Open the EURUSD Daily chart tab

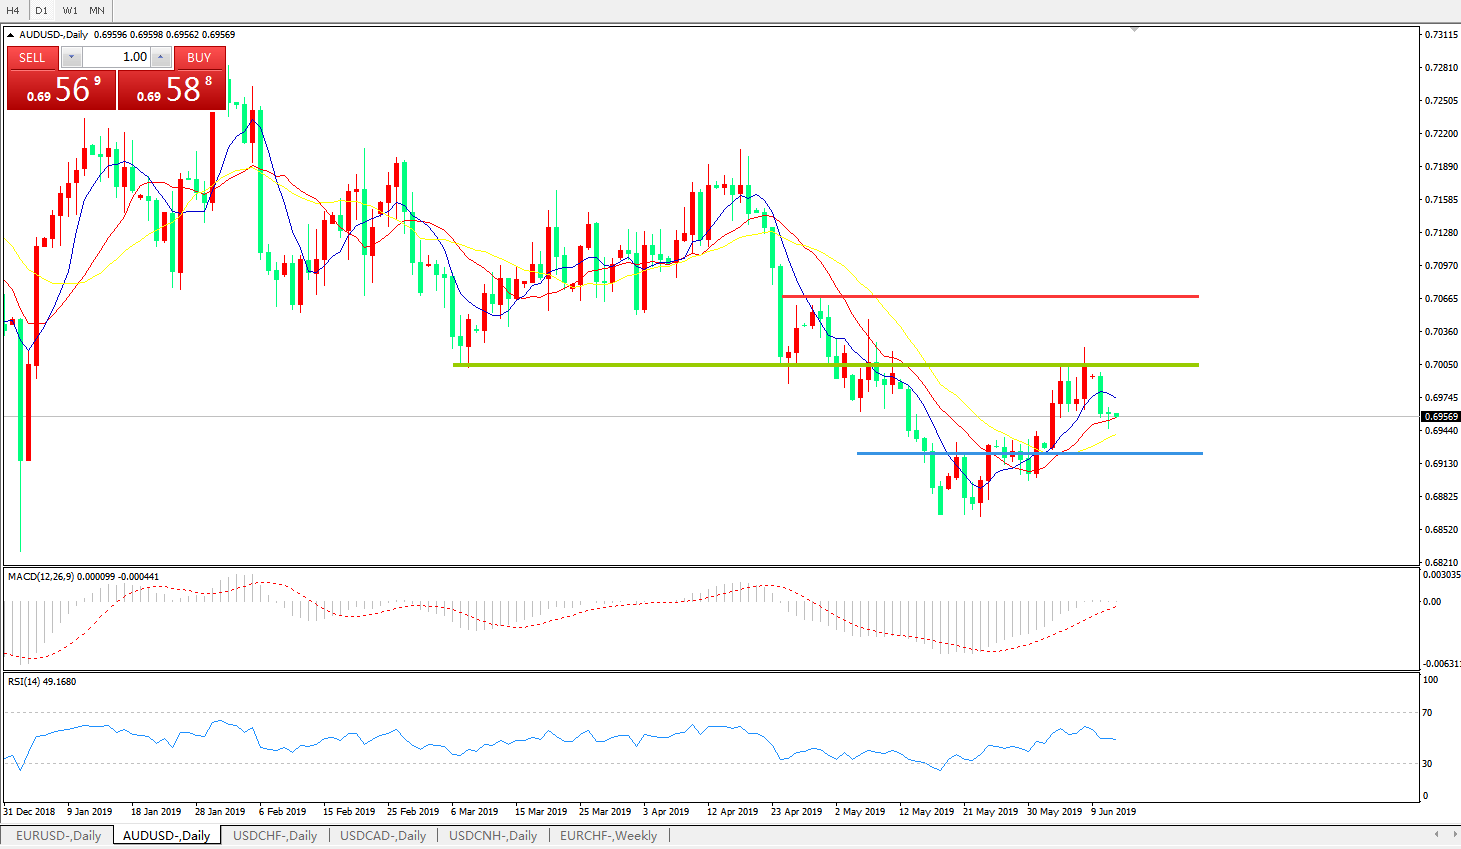[58, 836]
